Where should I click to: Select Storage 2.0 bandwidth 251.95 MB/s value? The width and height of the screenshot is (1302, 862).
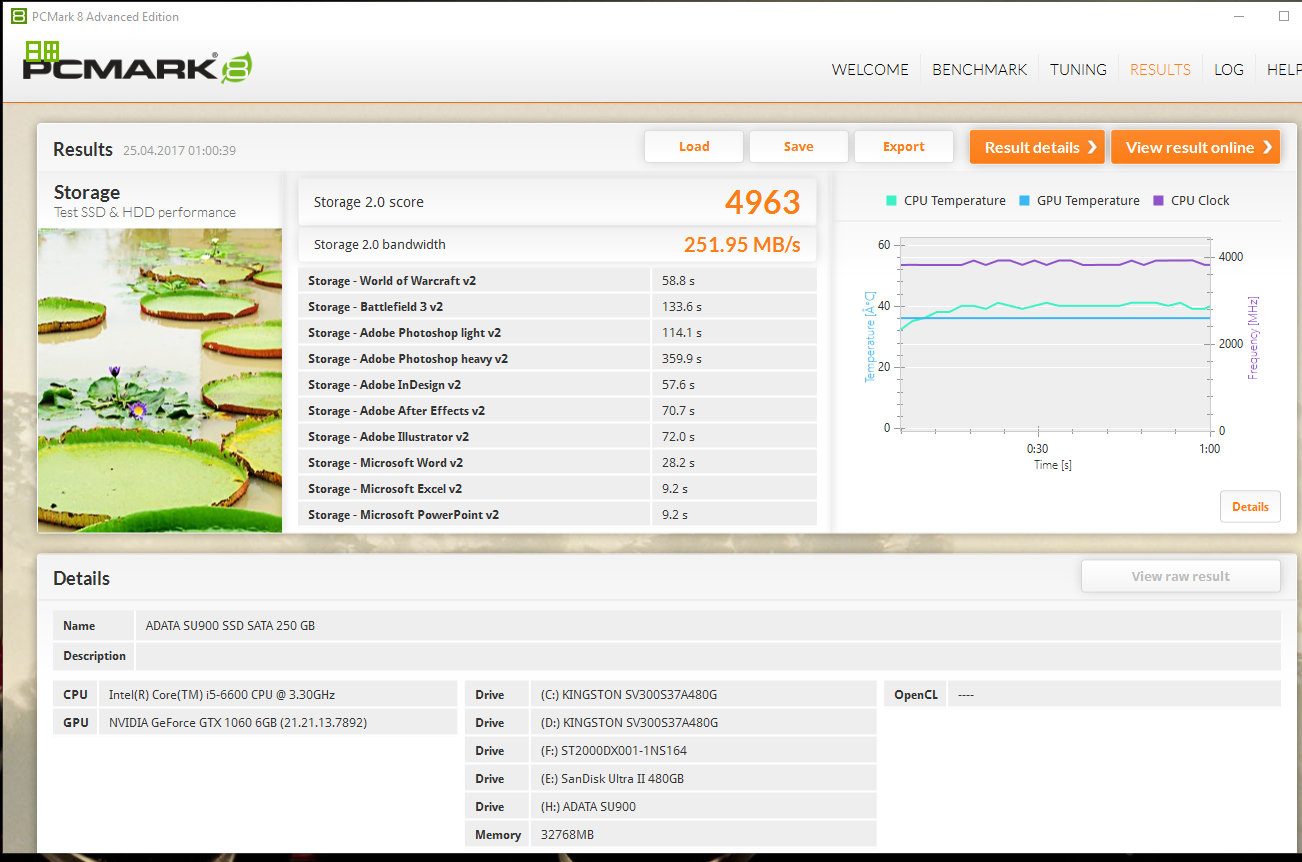[742, 245]
